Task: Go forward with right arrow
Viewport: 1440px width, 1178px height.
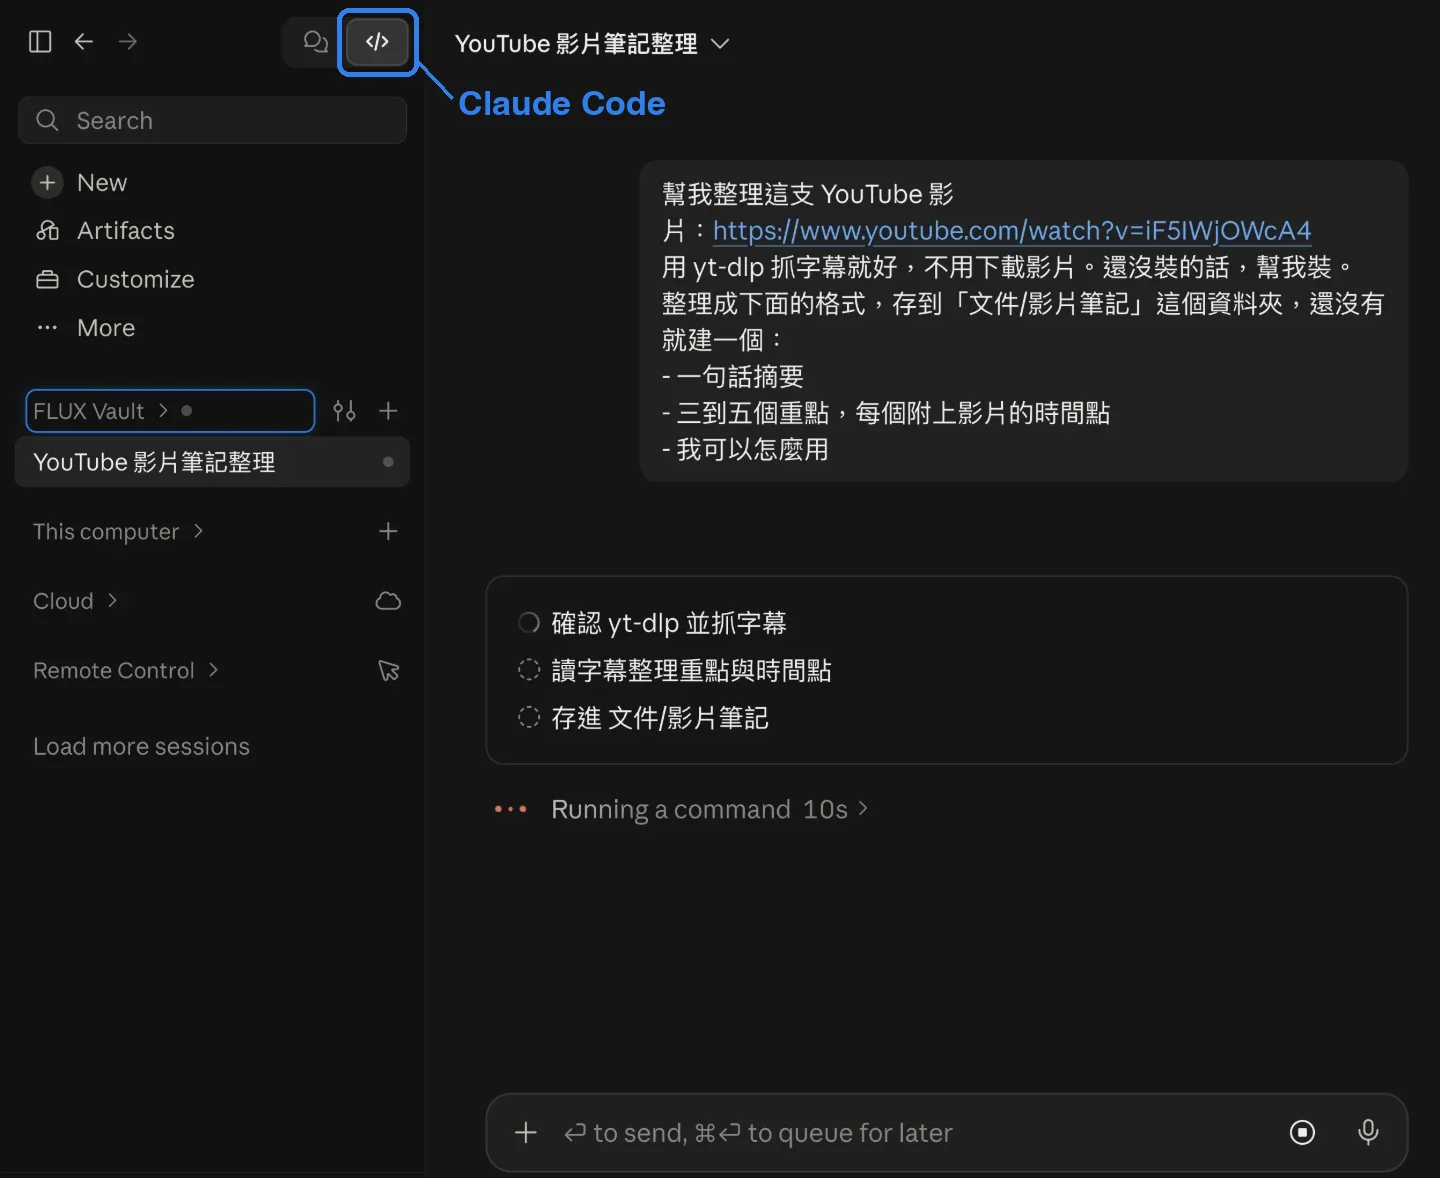Action: [x=128, y=42]
